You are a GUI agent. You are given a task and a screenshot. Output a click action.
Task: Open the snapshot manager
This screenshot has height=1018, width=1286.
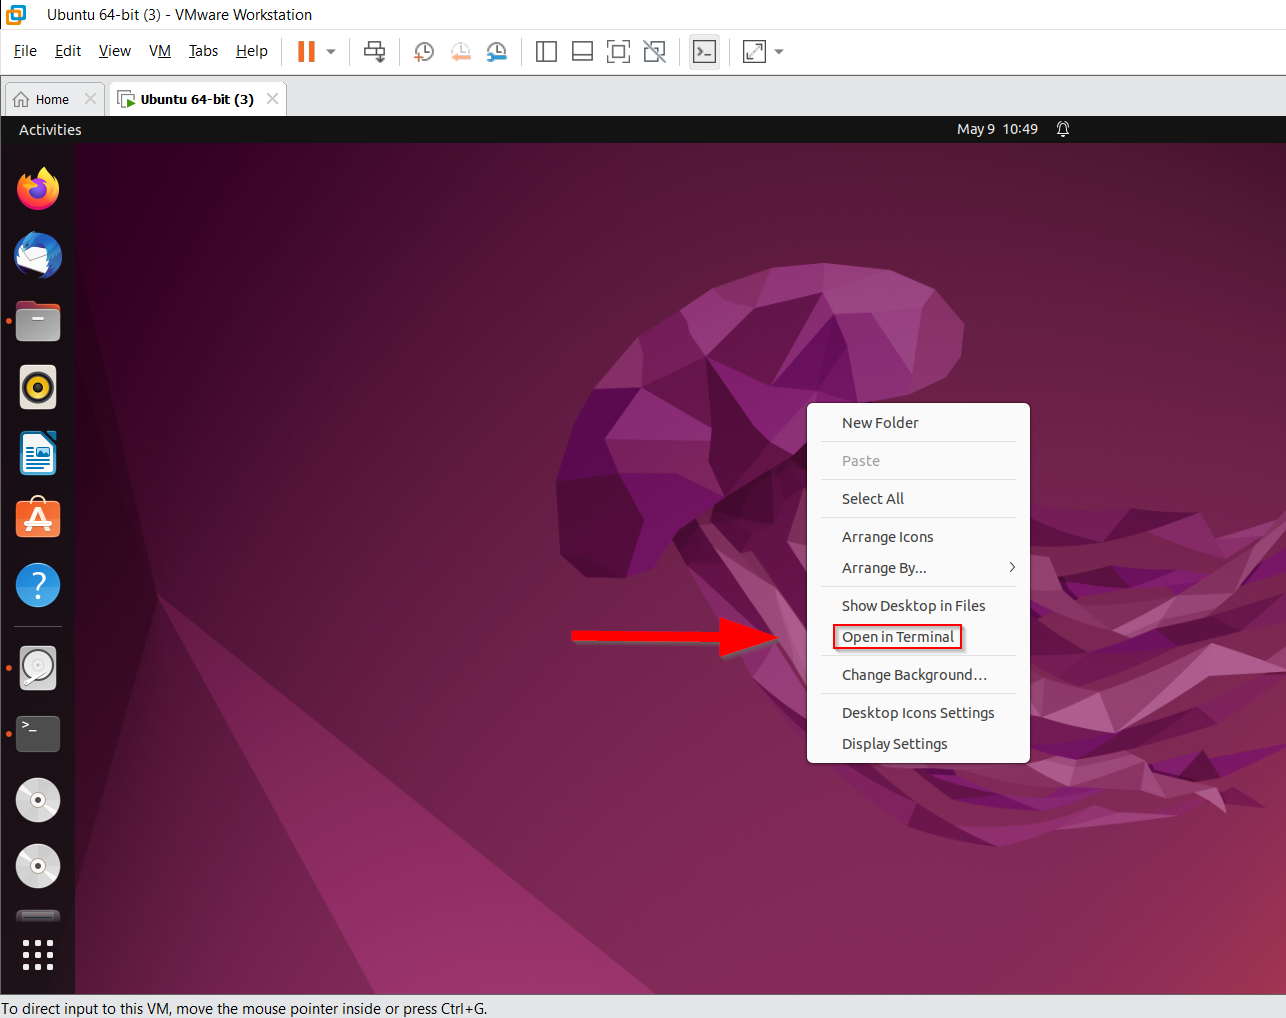coord(497,51)
